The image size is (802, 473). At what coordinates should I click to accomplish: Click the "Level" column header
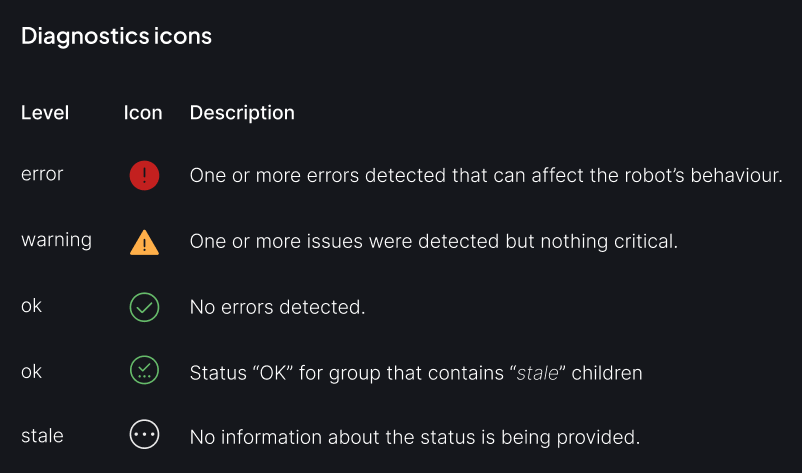click(x=45, y=112)
